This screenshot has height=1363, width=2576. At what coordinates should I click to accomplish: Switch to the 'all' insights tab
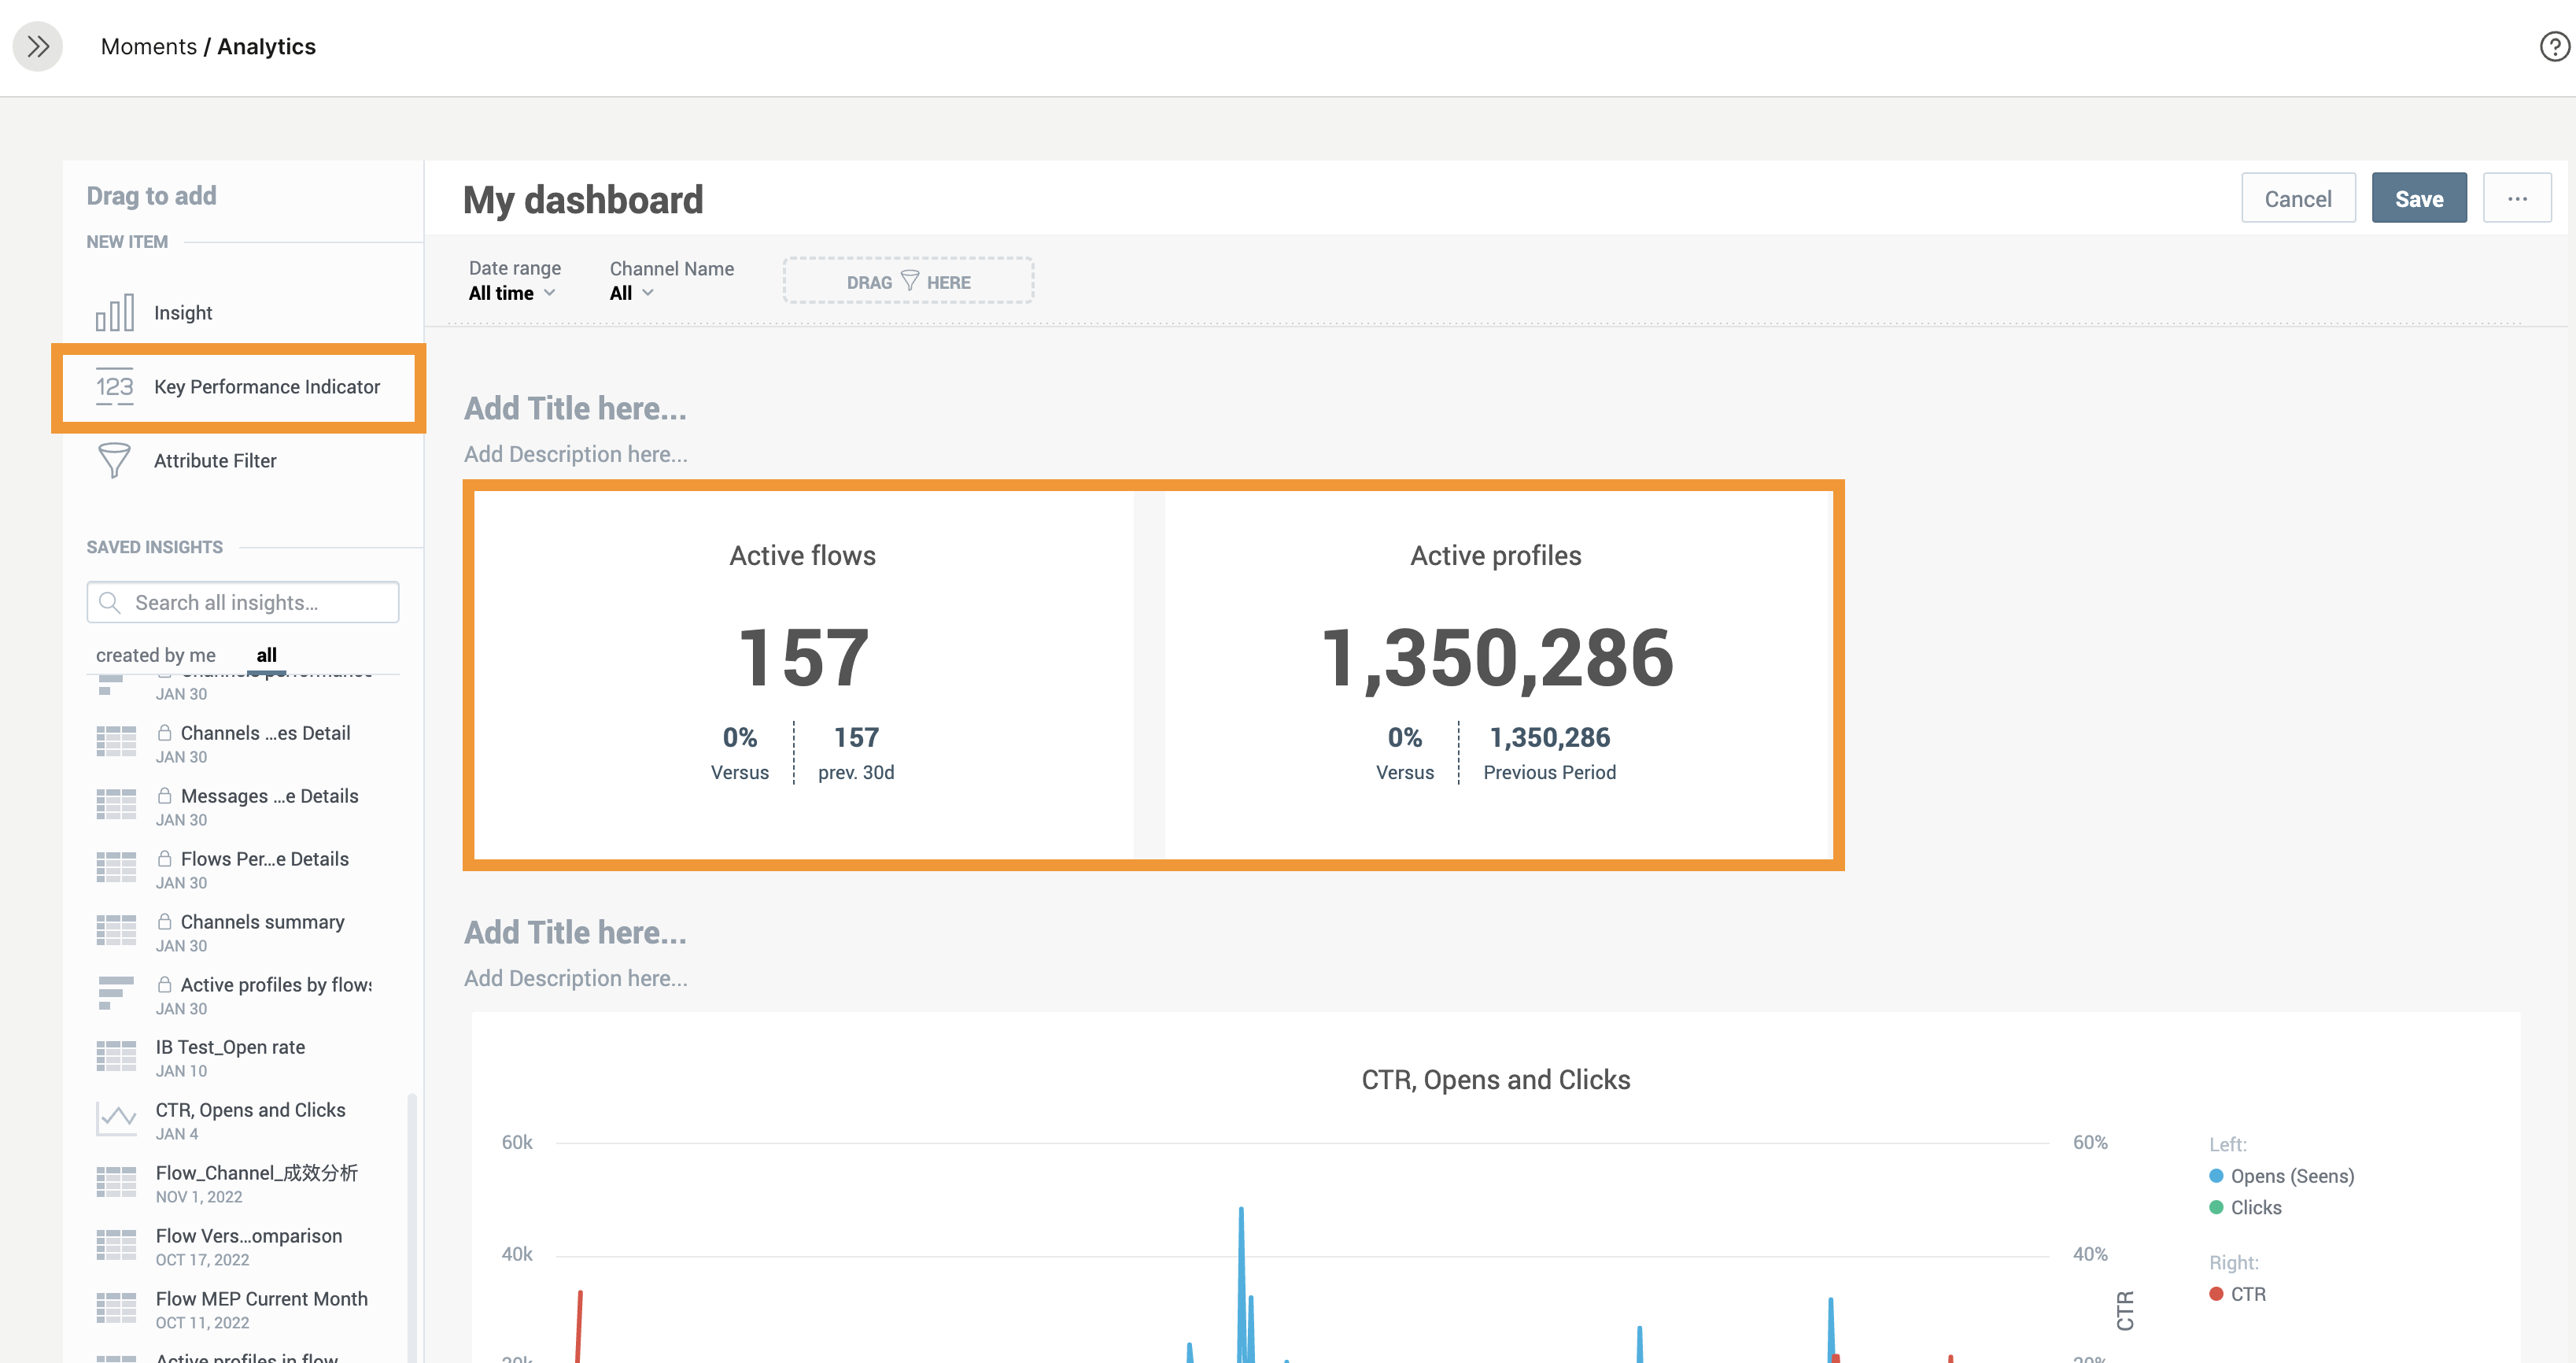[x=266, y=655]
